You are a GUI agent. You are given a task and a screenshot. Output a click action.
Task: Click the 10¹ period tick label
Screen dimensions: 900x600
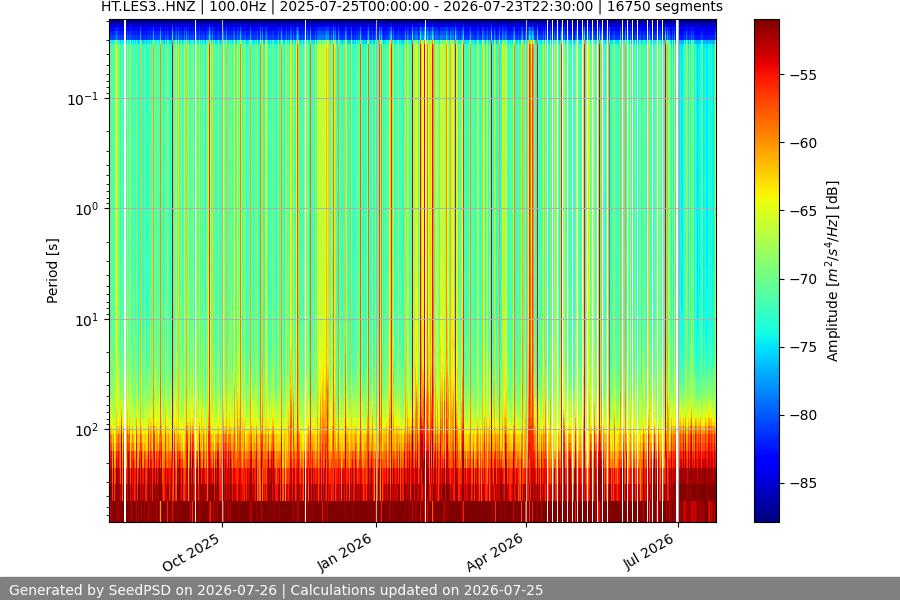point(86,320)
